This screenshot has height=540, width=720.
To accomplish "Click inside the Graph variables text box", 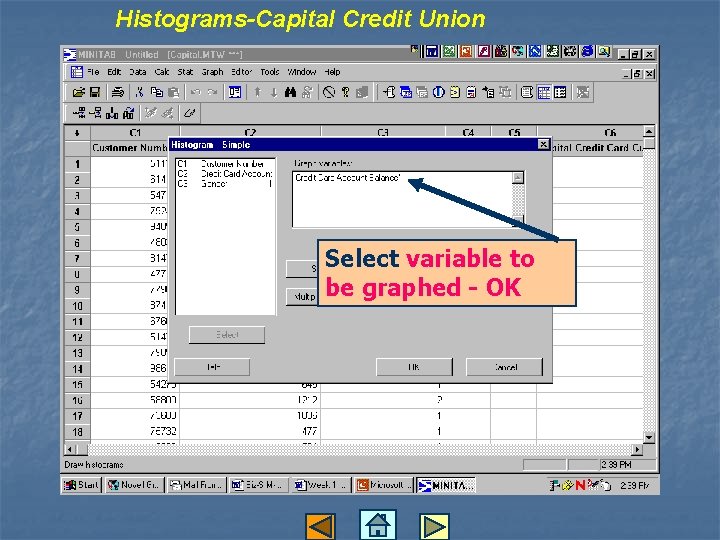I will click(402, 199).
